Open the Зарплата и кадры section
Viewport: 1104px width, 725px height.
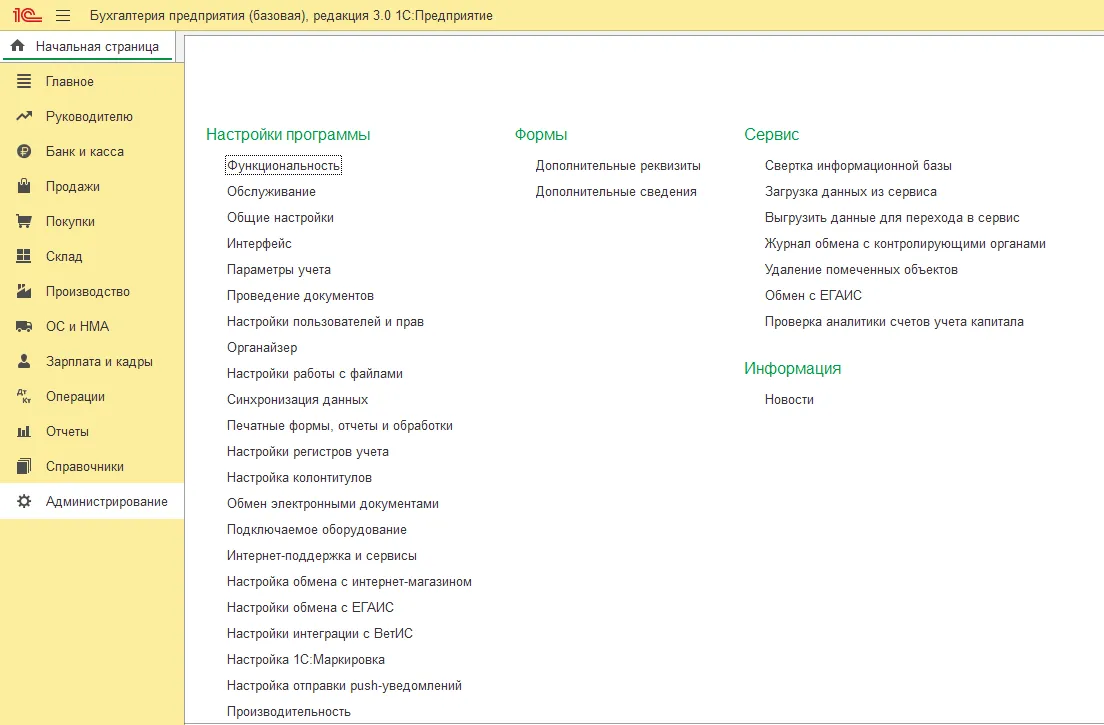point(99,362)
